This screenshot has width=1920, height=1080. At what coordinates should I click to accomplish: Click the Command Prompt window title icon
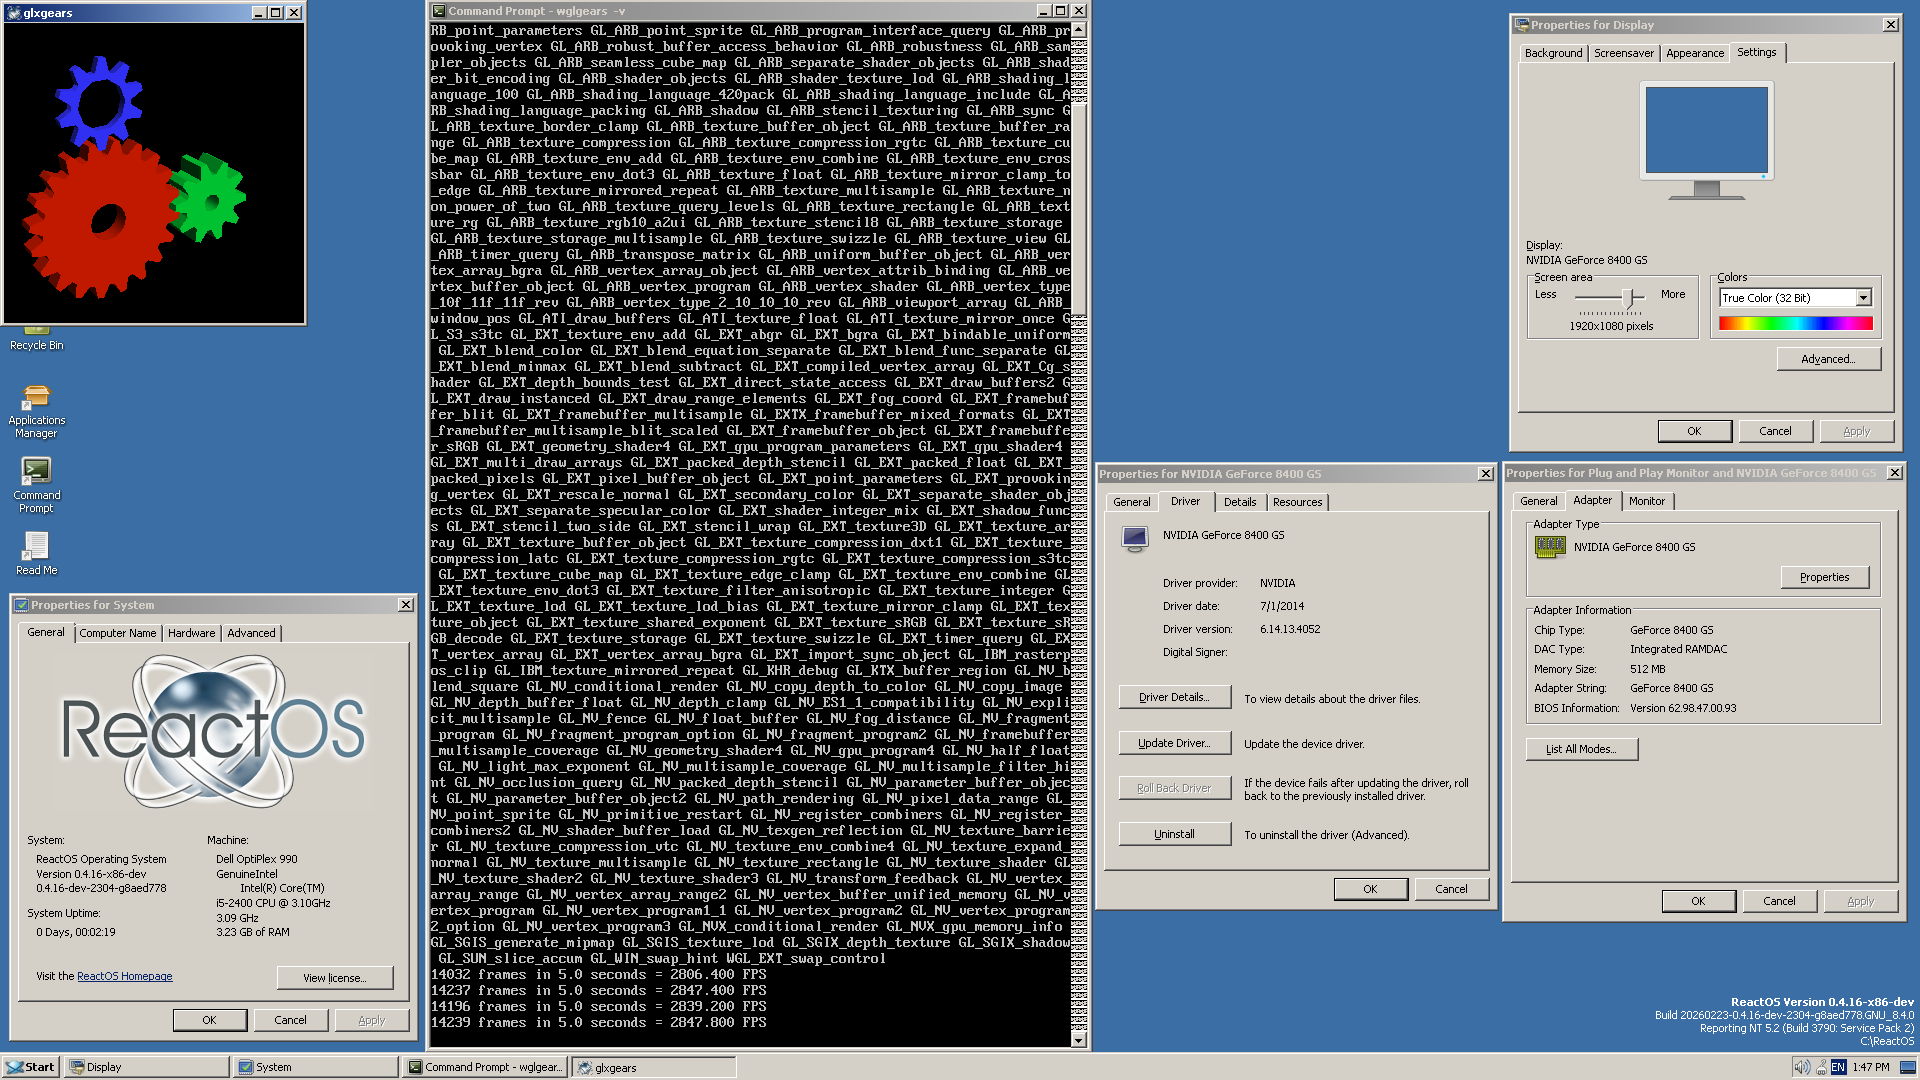[x=439, y=11]
